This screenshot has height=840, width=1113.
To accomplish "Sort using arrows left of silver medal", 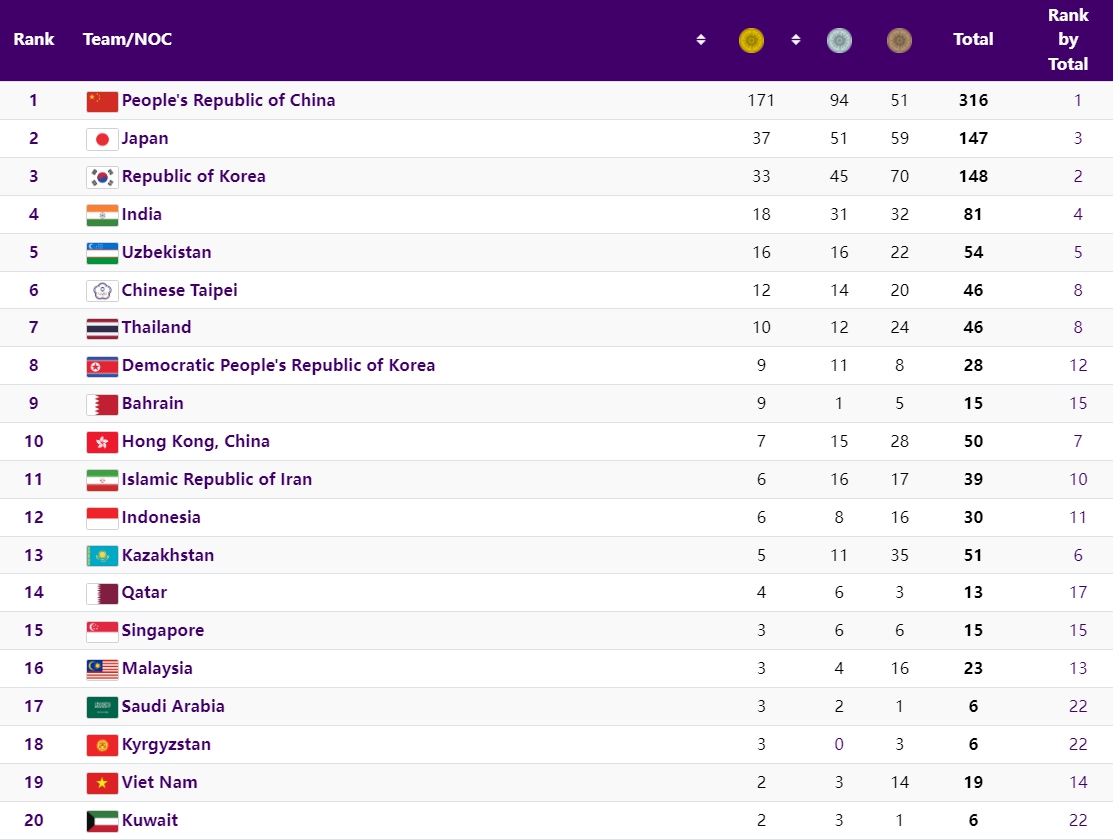I will 796,40.
